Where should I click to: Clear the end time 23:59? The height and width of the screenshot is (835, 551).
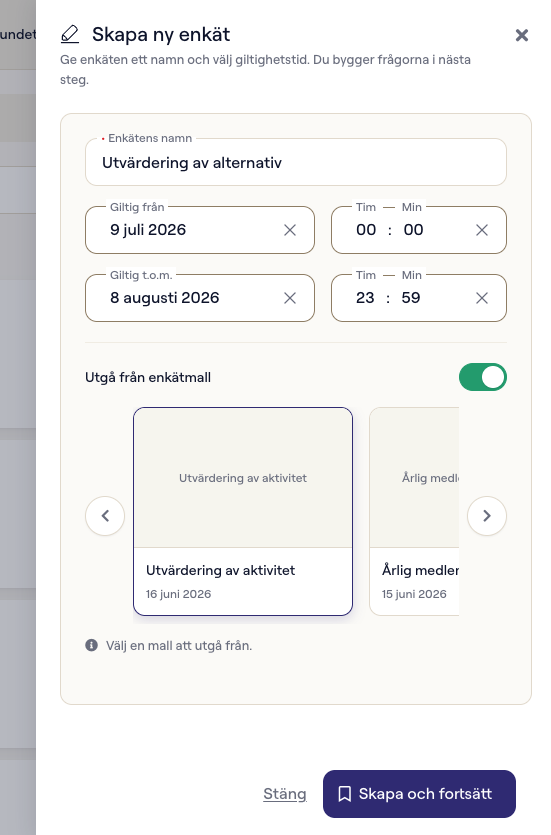pyautogui.click(x=482, y=298)
